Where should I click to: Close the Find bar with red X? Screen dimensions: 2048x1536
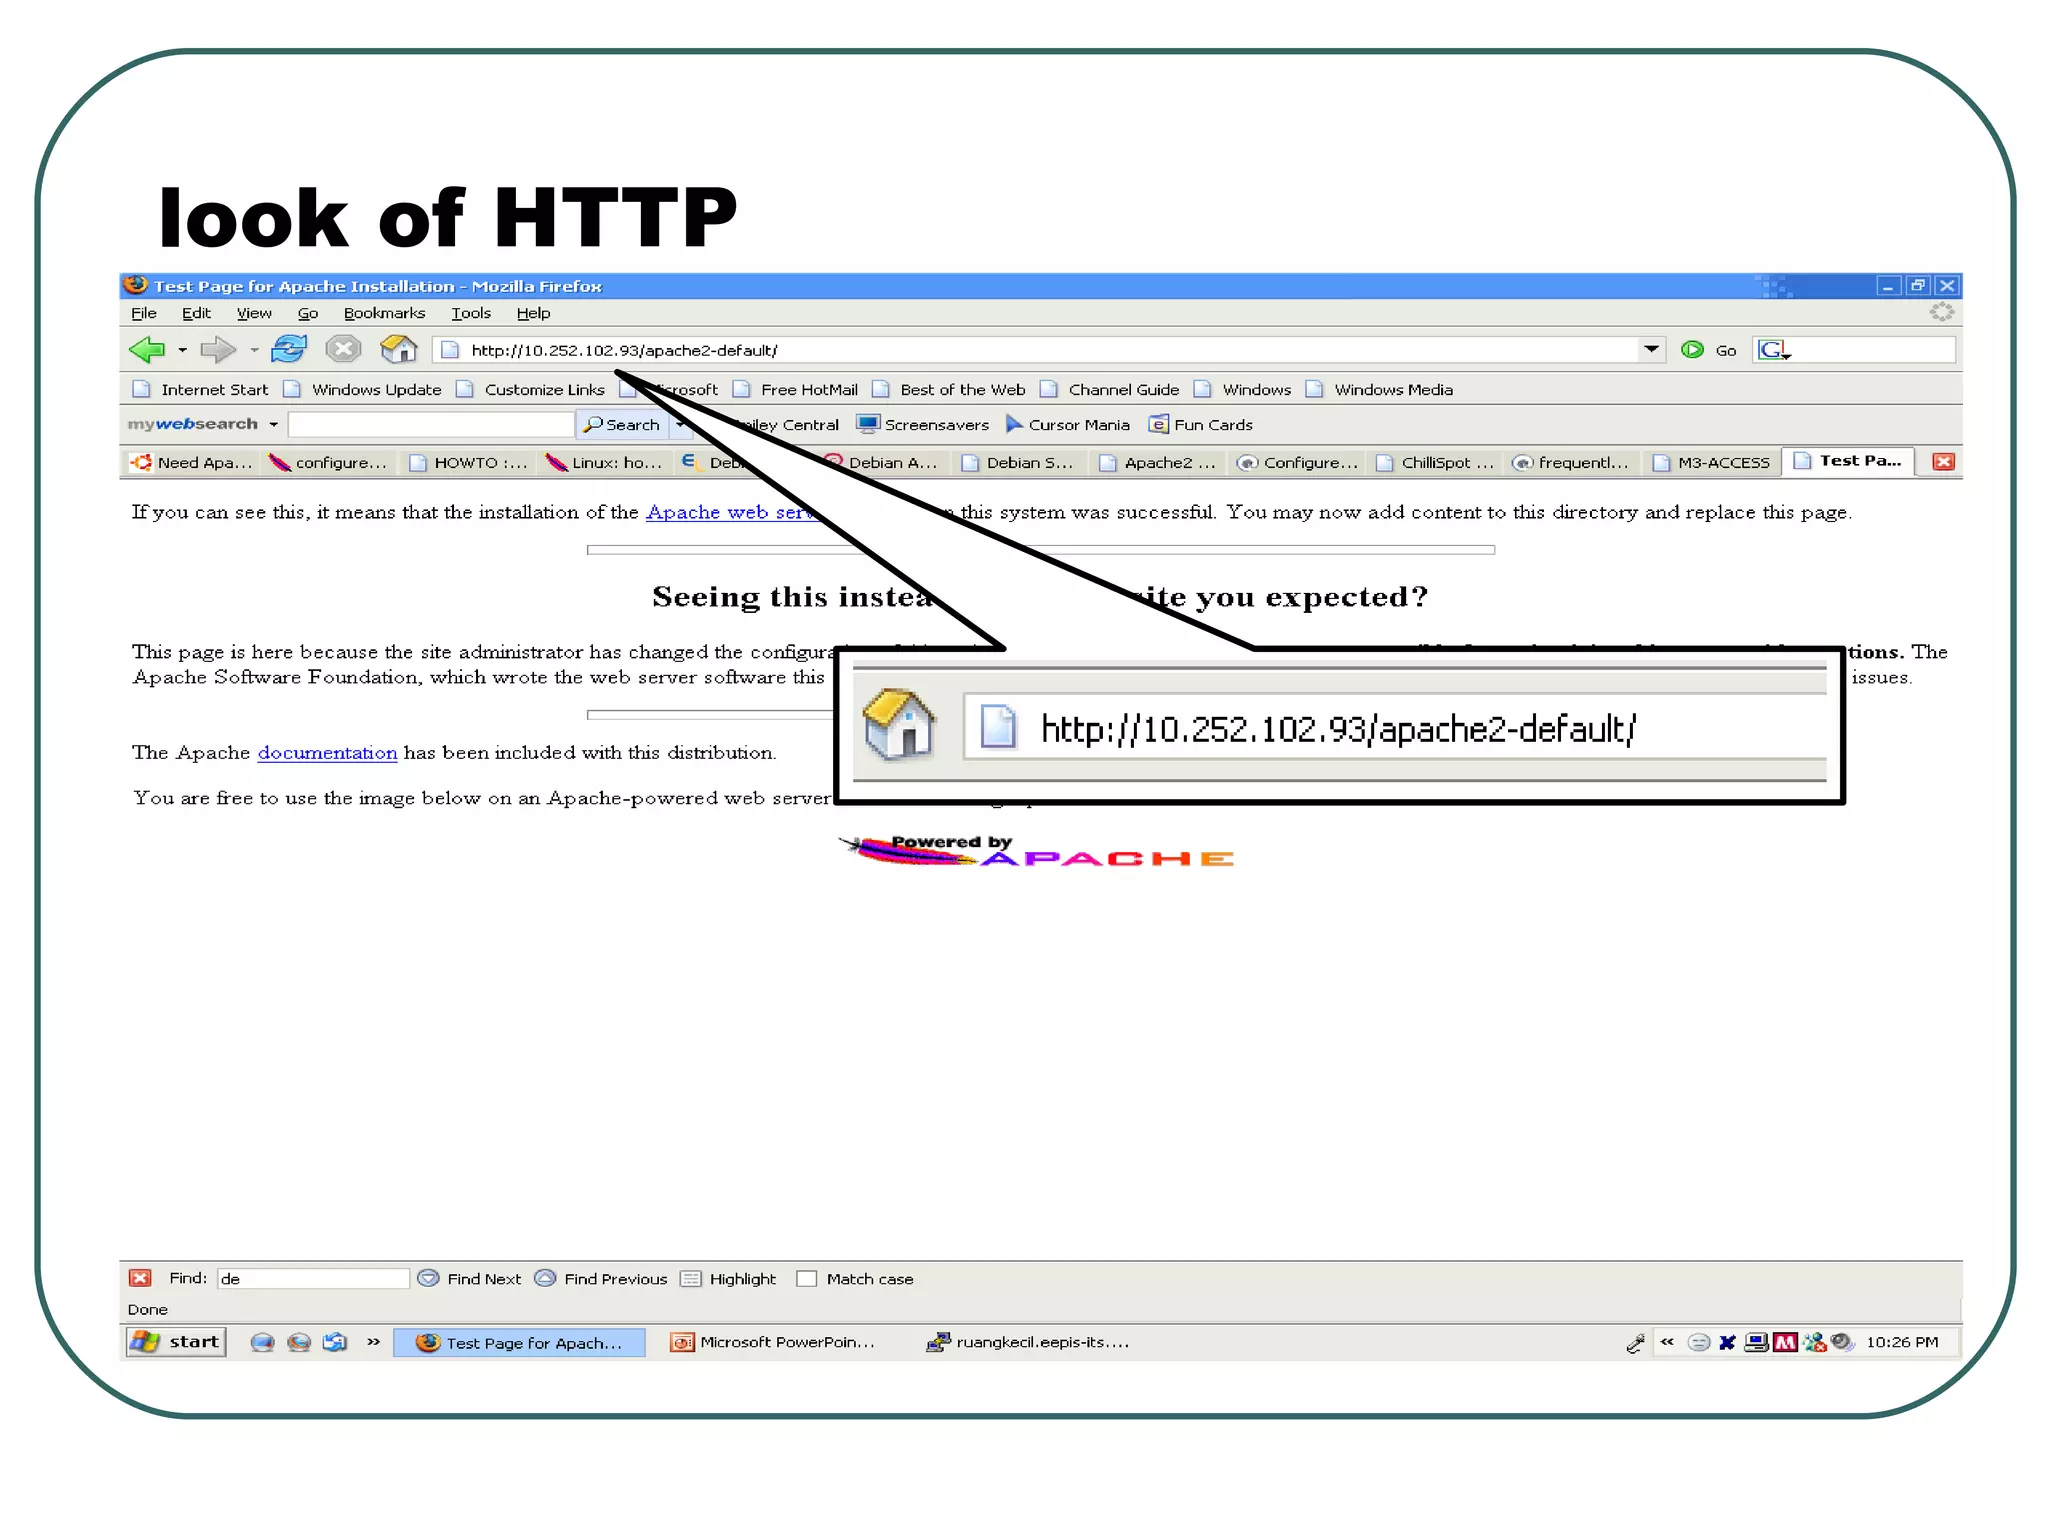[x=140, y=1278]
